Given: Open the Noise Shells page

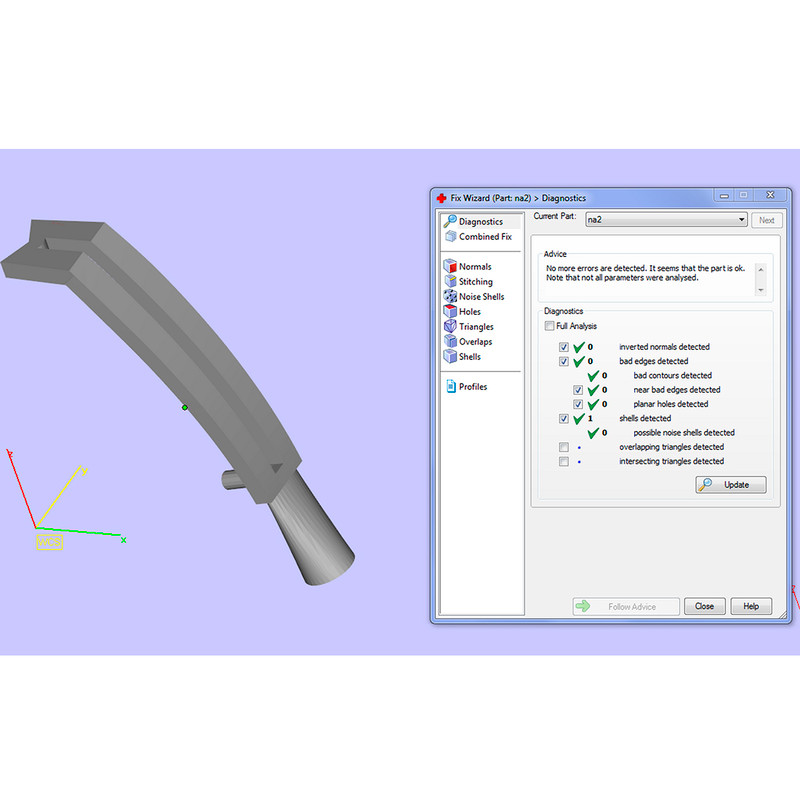Looking at the screenshot, I should pyautogui.click(x=480, y=297).
